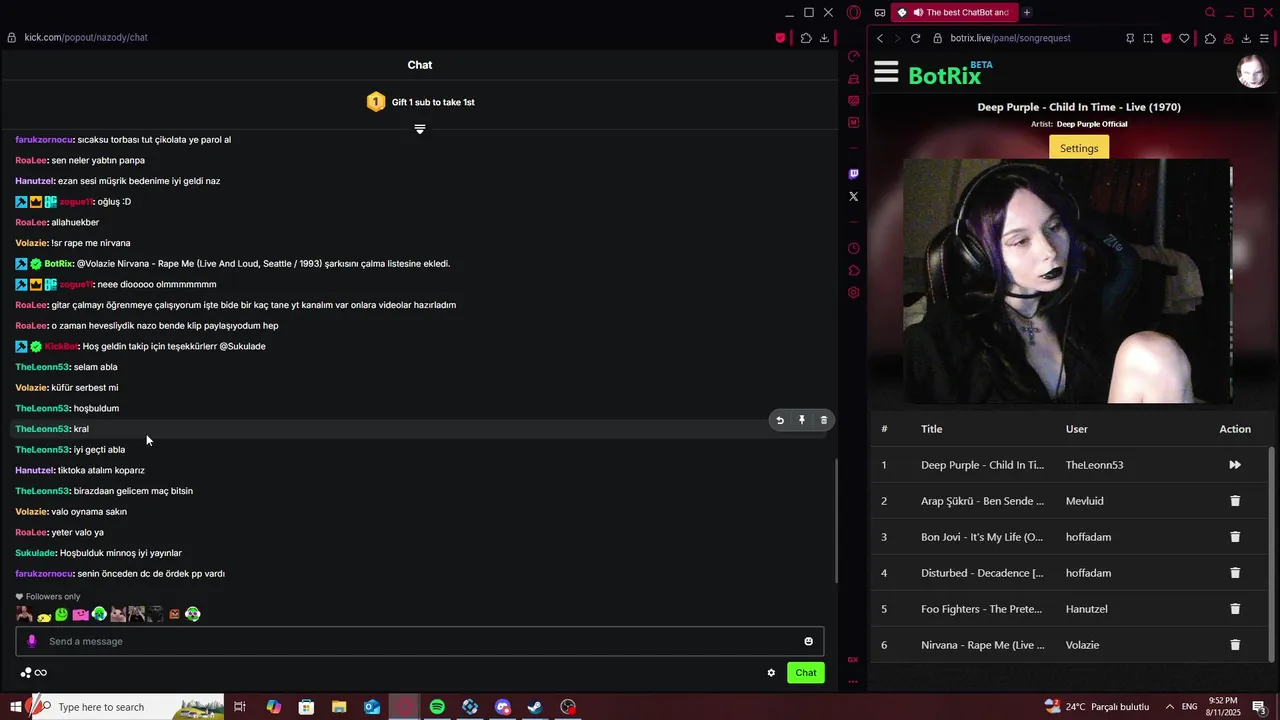
Task: Focus the Send a message field
Action: click(x=420, y=641)
